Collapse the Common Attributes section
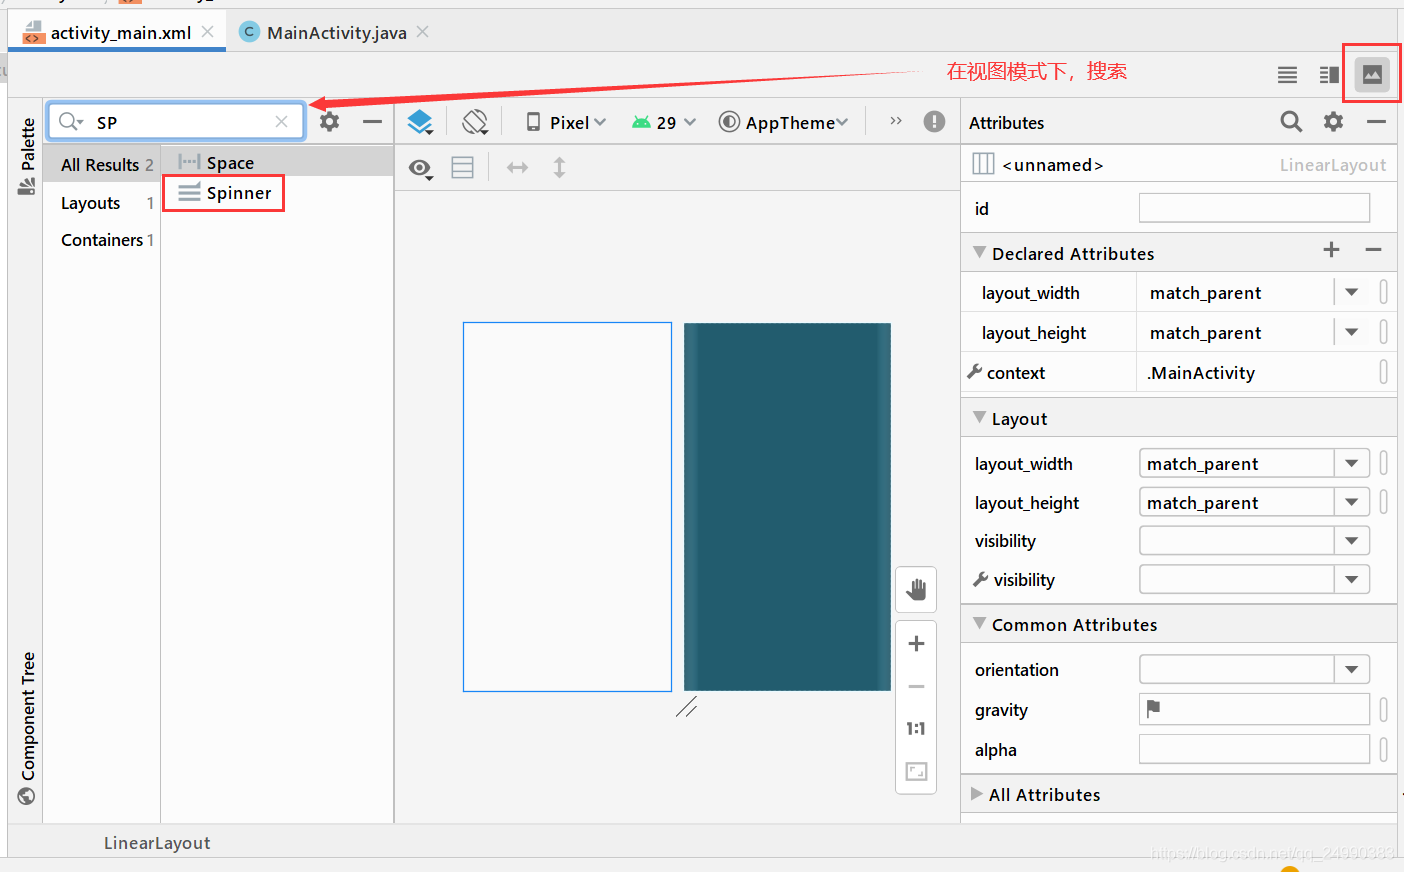 pyautogui.click(x=979, y=624)
